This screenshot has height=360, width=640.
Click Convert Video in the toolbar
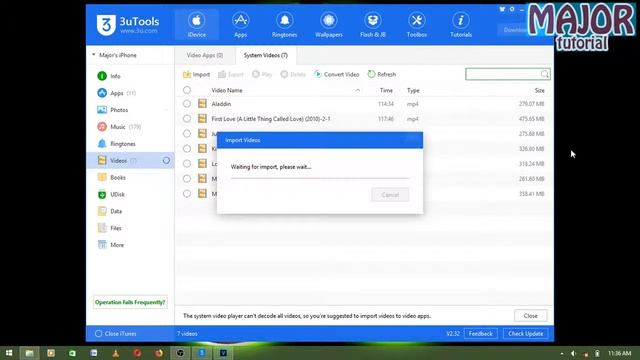click(337, 74)
